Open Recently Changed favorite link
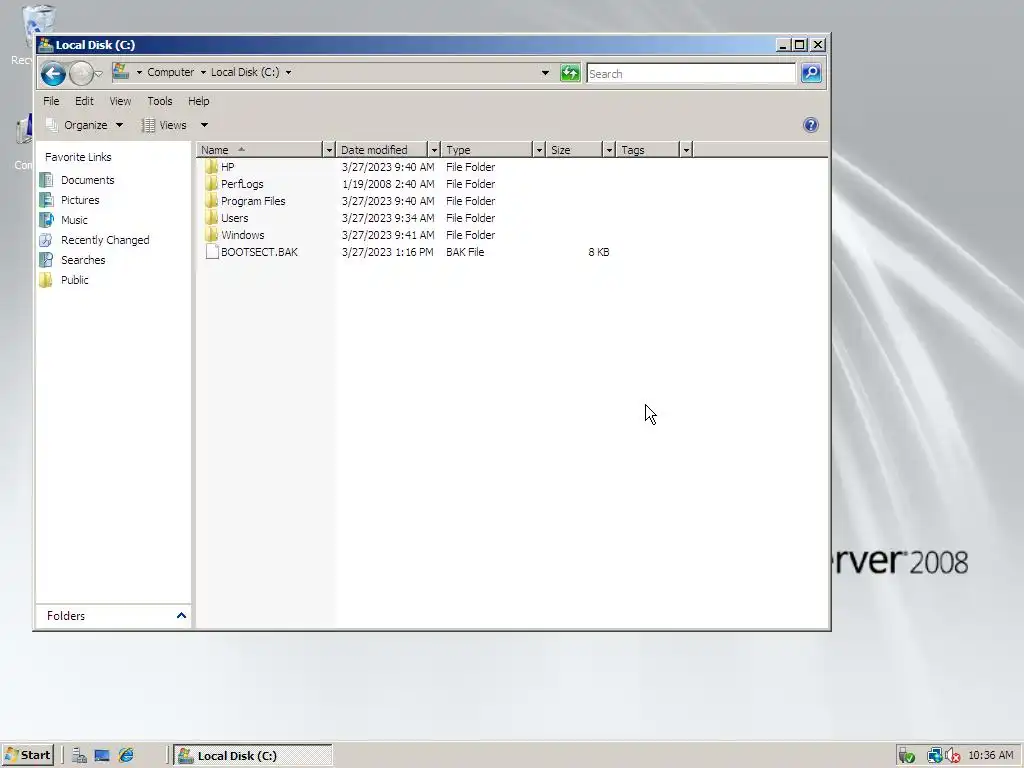The image size is (1024, 768). pos(105,240)
